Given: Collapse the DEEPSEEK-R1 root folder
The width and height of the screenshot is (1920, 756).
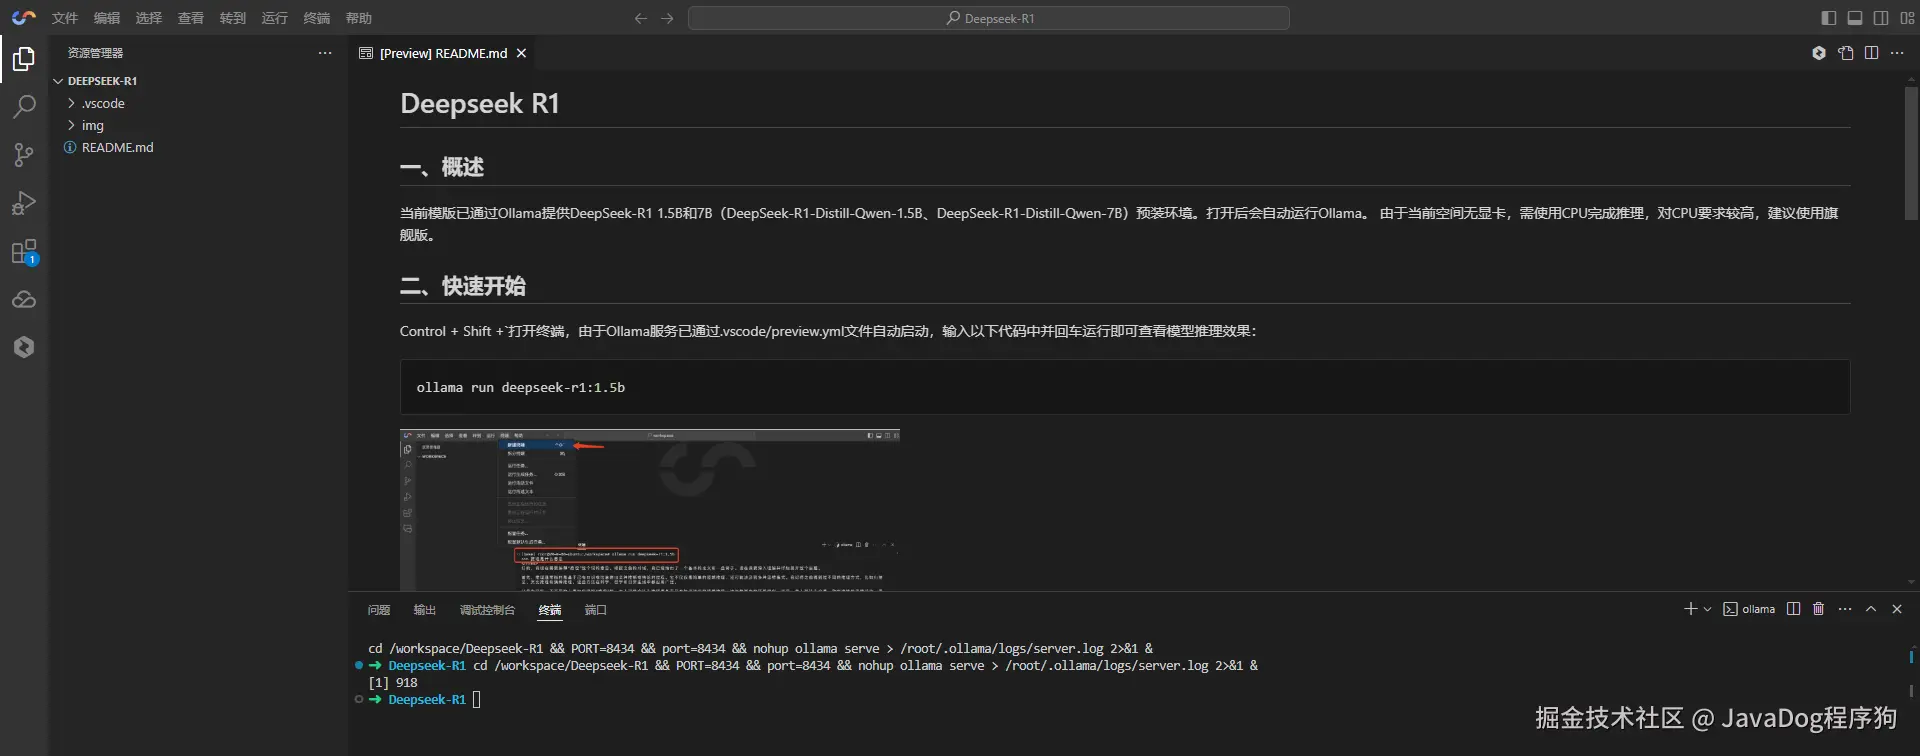Looking at the screenshot, I should [x=198, y=81].
